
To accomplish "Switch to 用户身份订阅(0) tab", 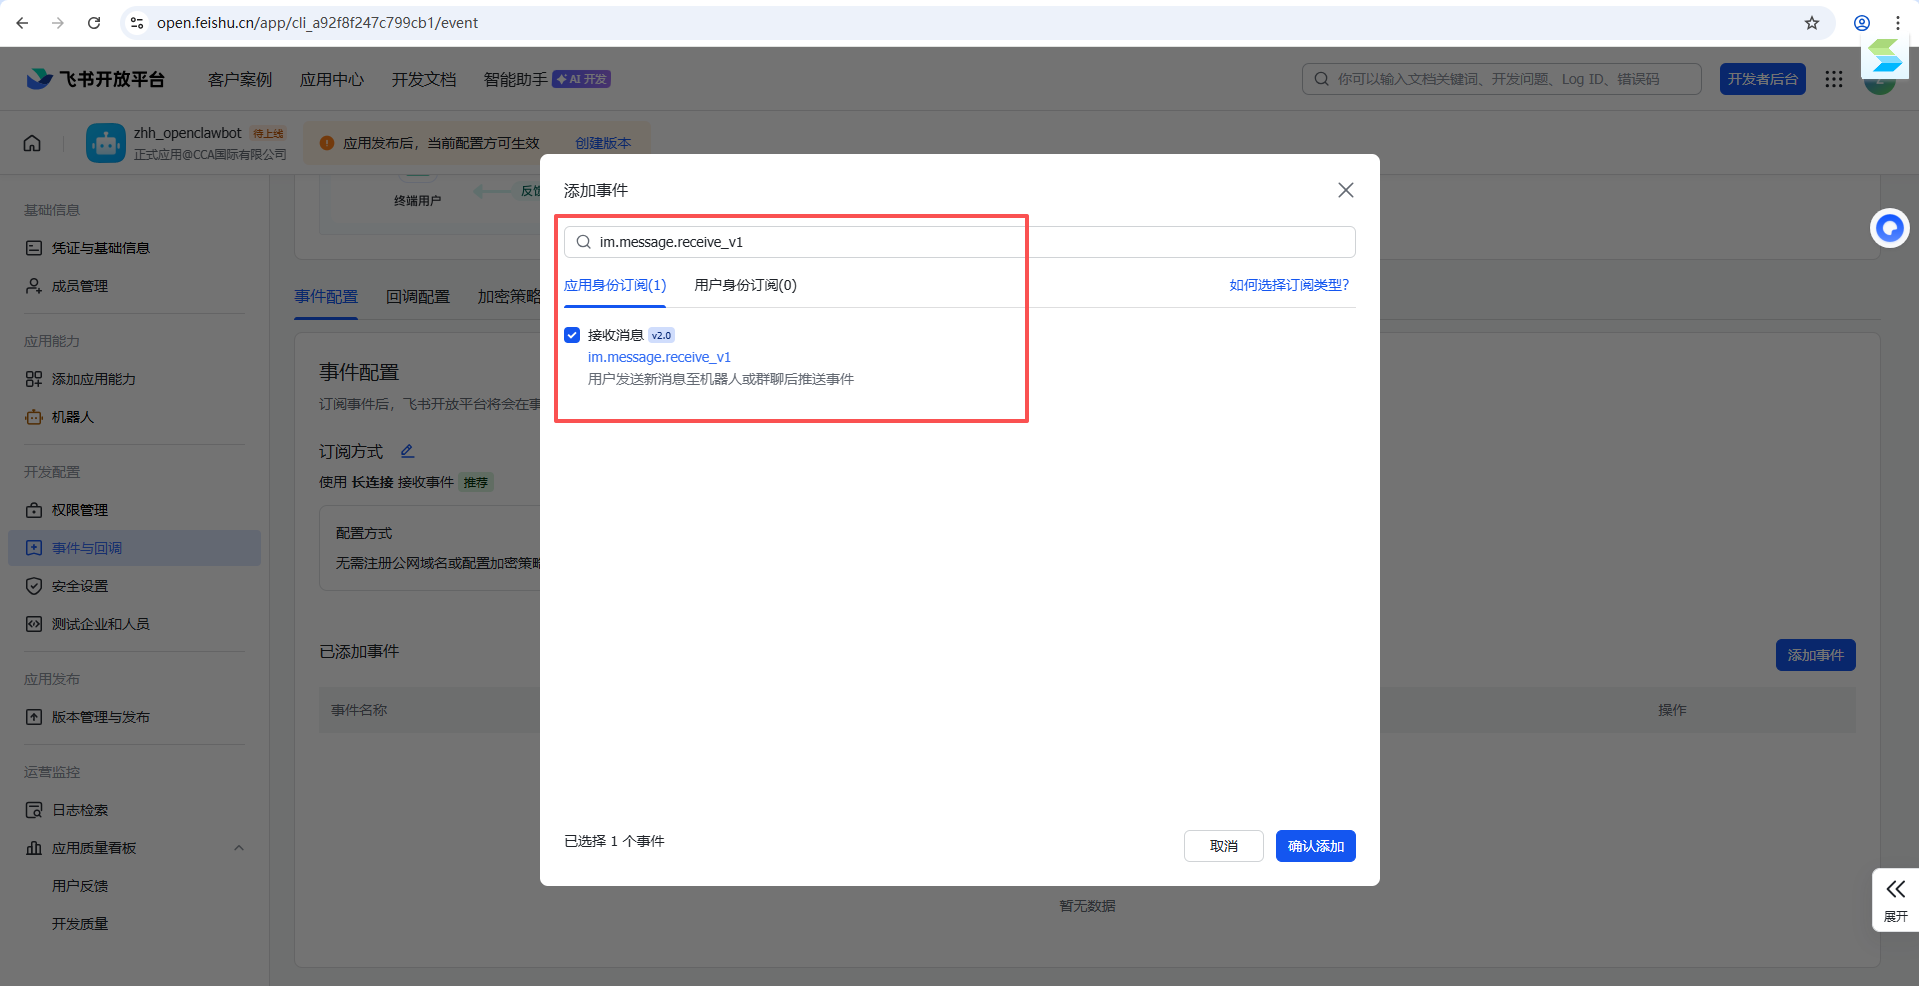I will point(745,285).
